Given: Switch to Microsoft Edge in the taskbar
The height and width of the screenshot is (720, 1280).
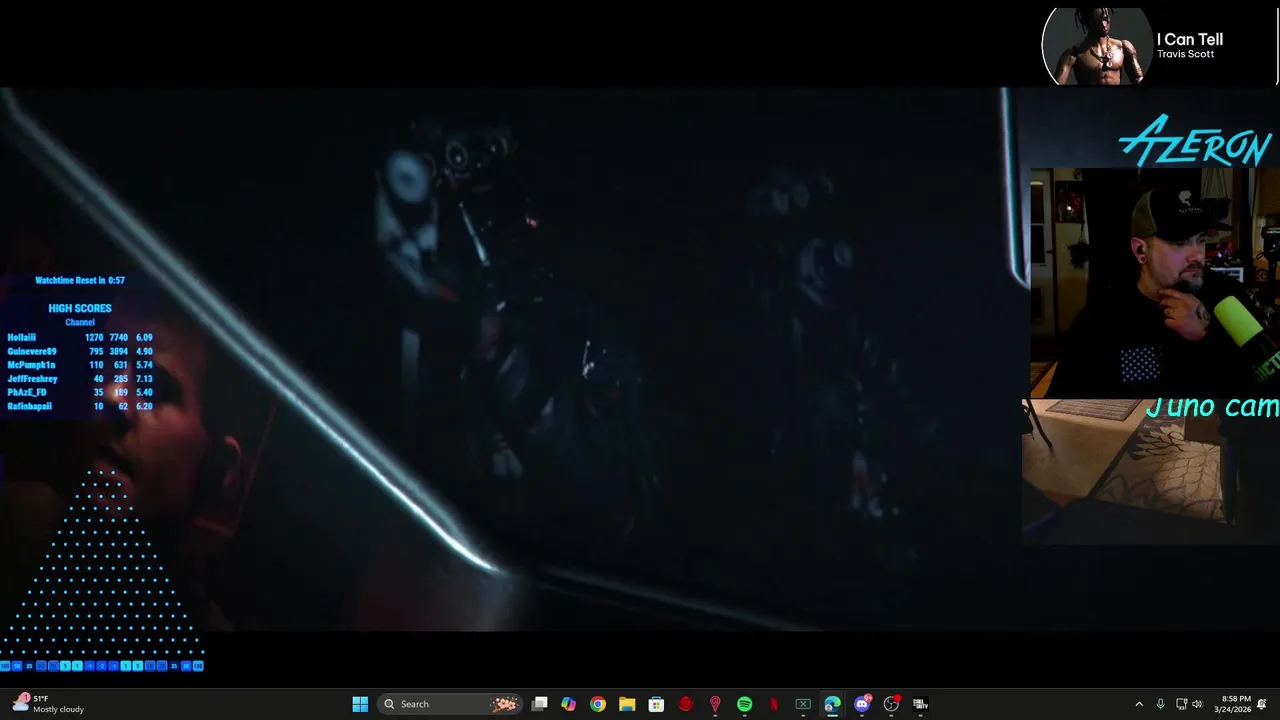Looking at the screenshot, I should 832,704.
